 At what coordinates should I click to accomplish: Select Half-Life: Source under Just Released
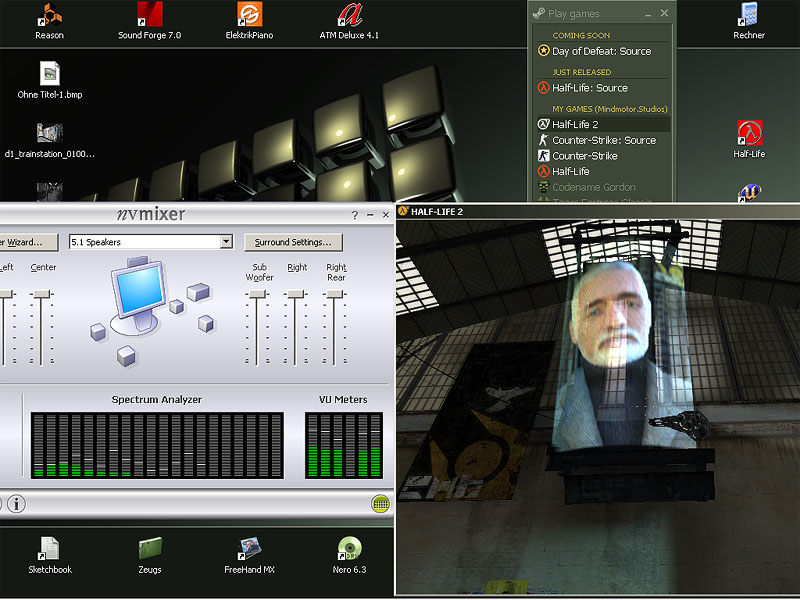point(603,88)
